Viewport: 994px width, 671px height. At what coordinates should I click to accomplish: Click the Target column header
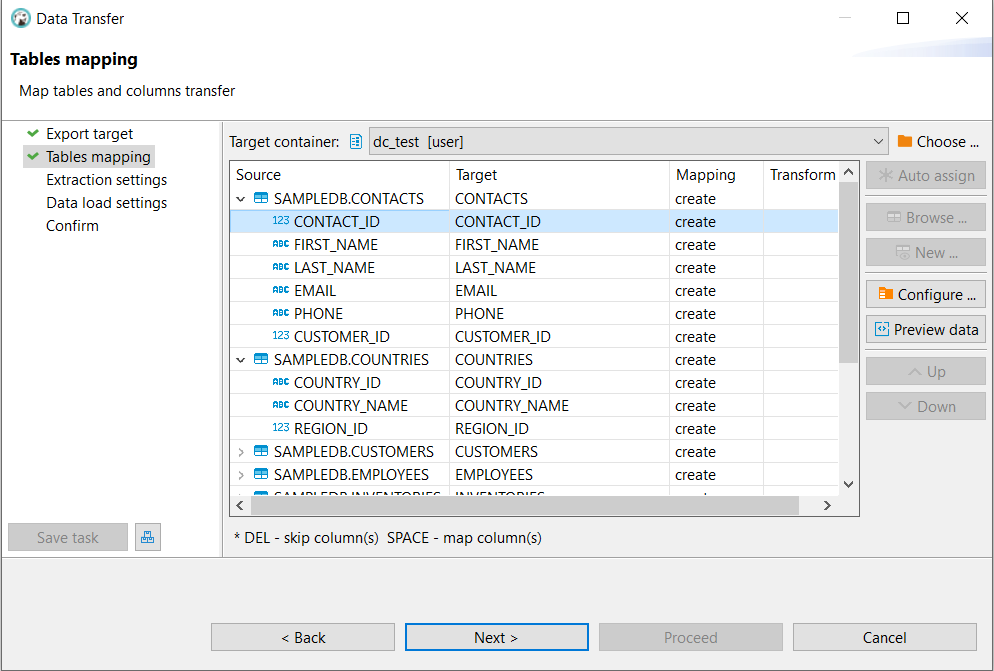[x=559, y=174]
